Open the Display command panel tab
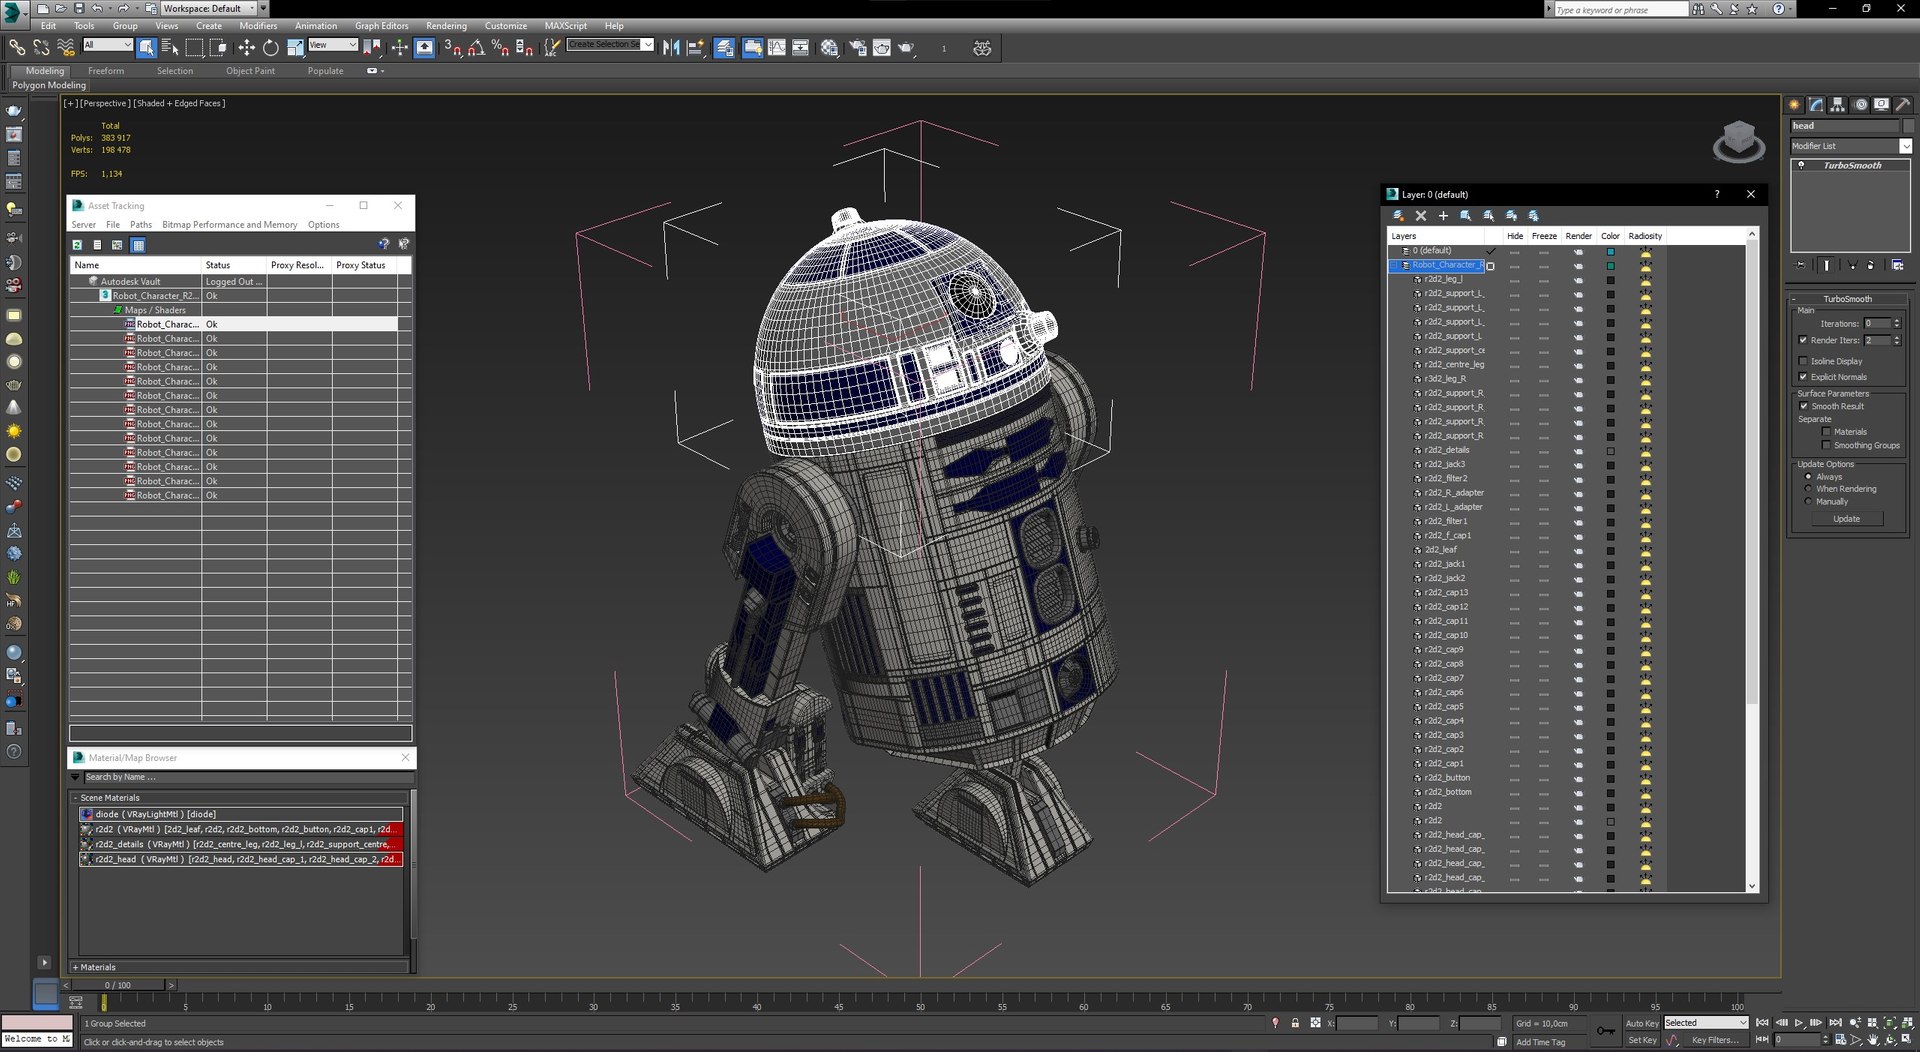The height and width of the screenshot is (1052, 1920). [x=1881, y=105]
